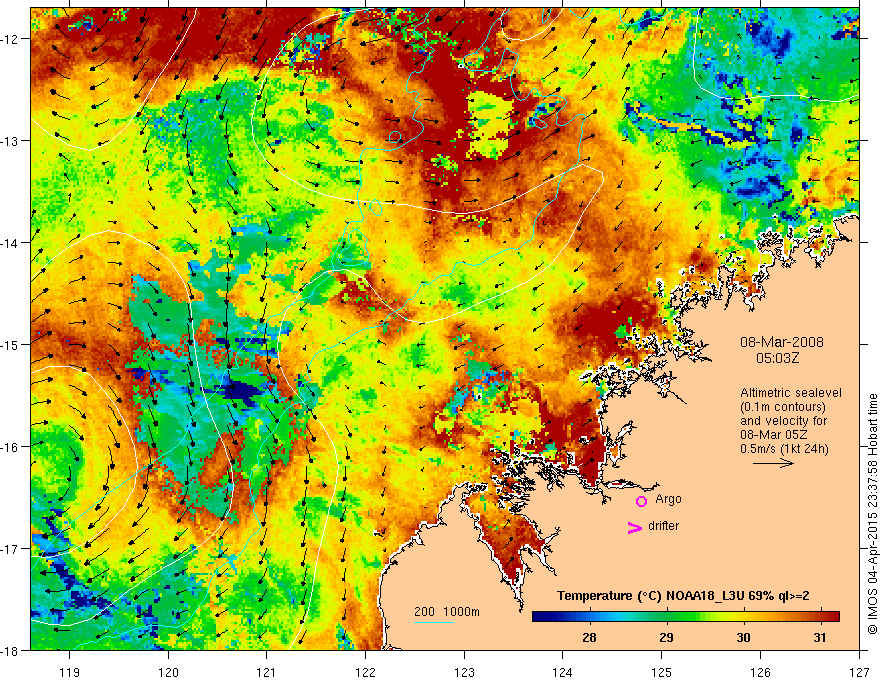Screen dimensions: 880x680
Task: Click the '05:03Z' time text
Action: (777, 358)
